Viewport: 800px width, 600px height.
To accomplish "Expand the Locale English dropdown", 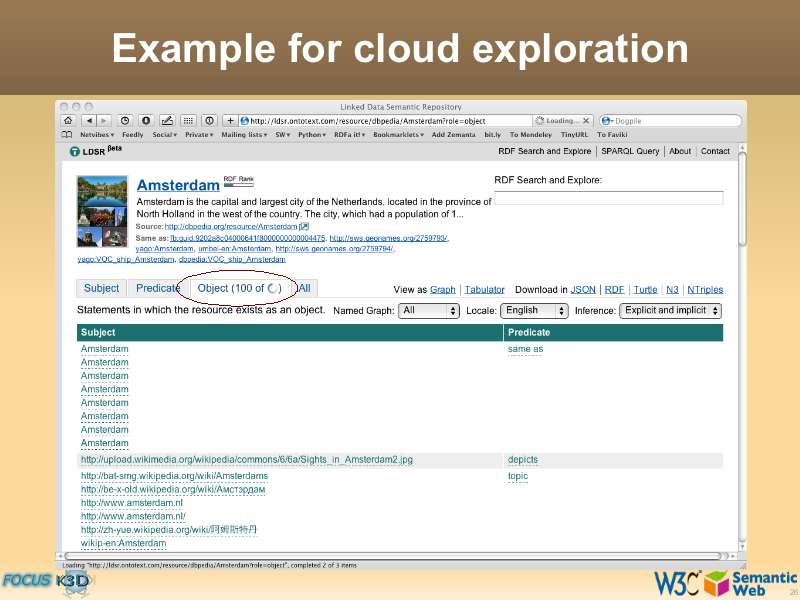I will pos(534,311).
